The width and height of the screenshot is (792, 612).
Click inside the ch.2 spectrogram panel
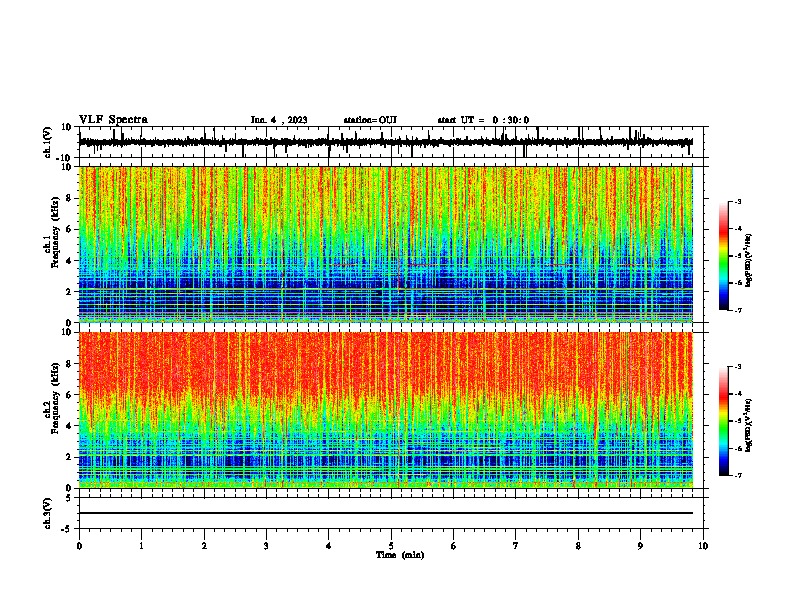[x=385, y=410]
